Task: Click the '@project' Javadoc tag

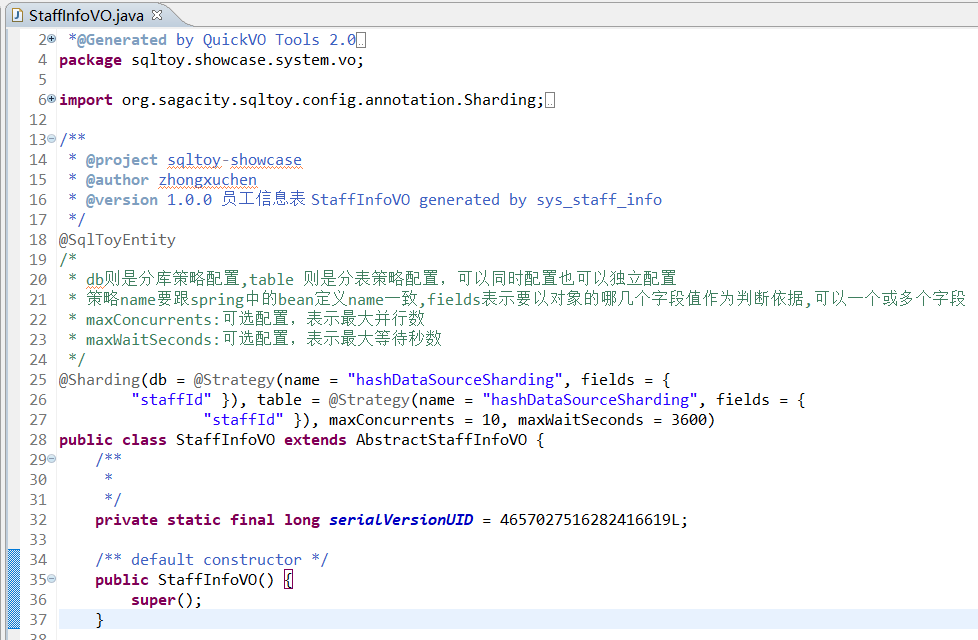Action: (122, 160)
